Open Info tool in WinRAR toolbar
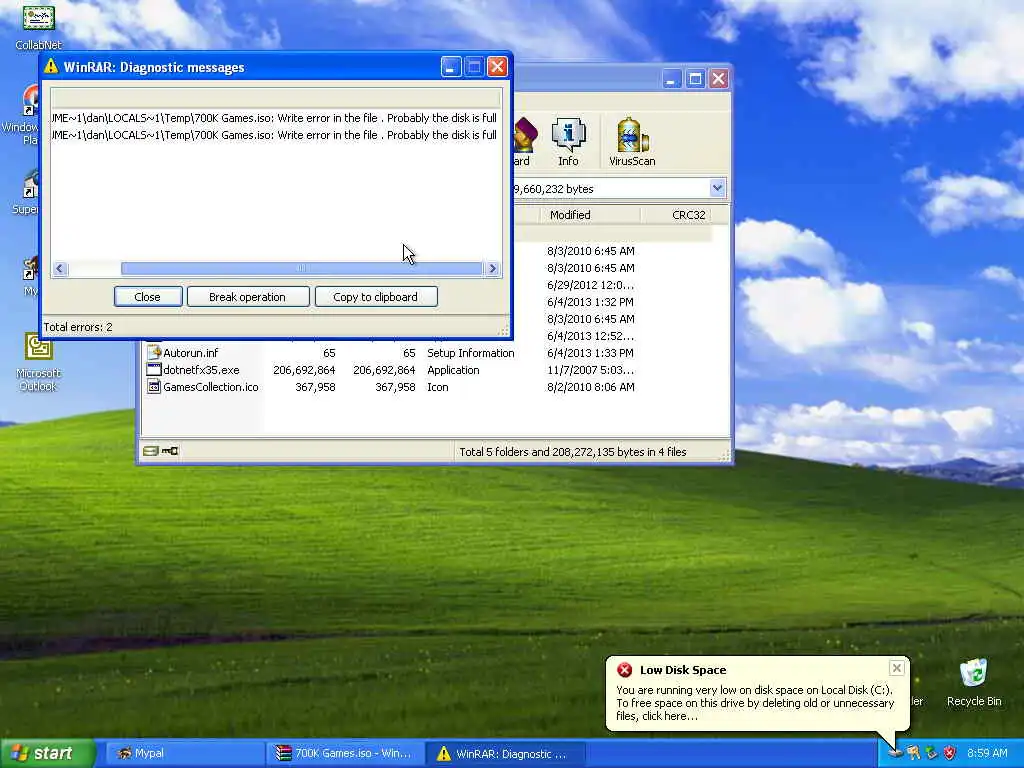The height and width of the screenshot is (768, 1024). 568,142
